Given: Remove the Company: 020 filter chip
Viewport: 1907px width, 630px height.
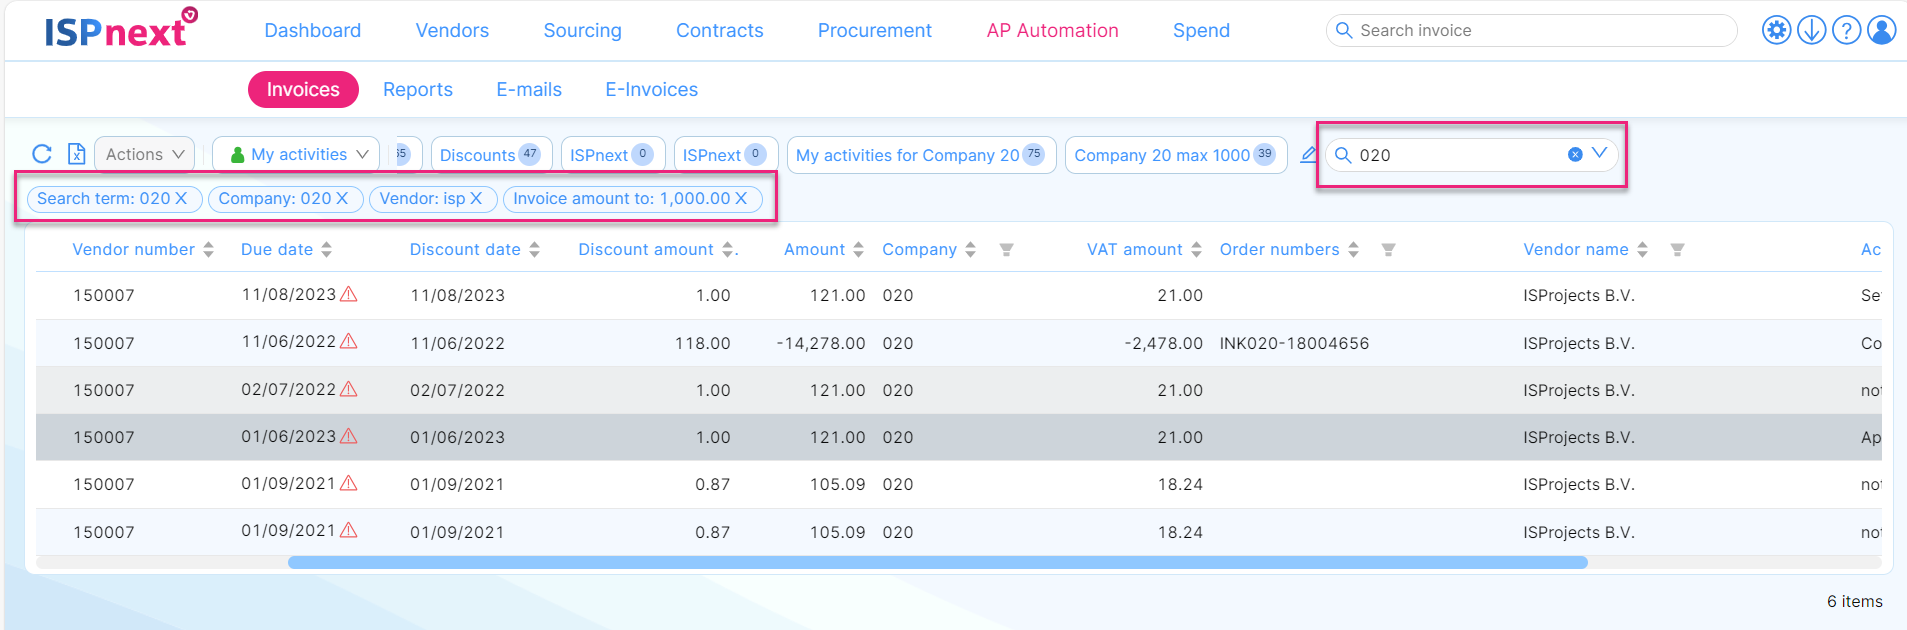Looking at the screenshot, I should 342,198.
